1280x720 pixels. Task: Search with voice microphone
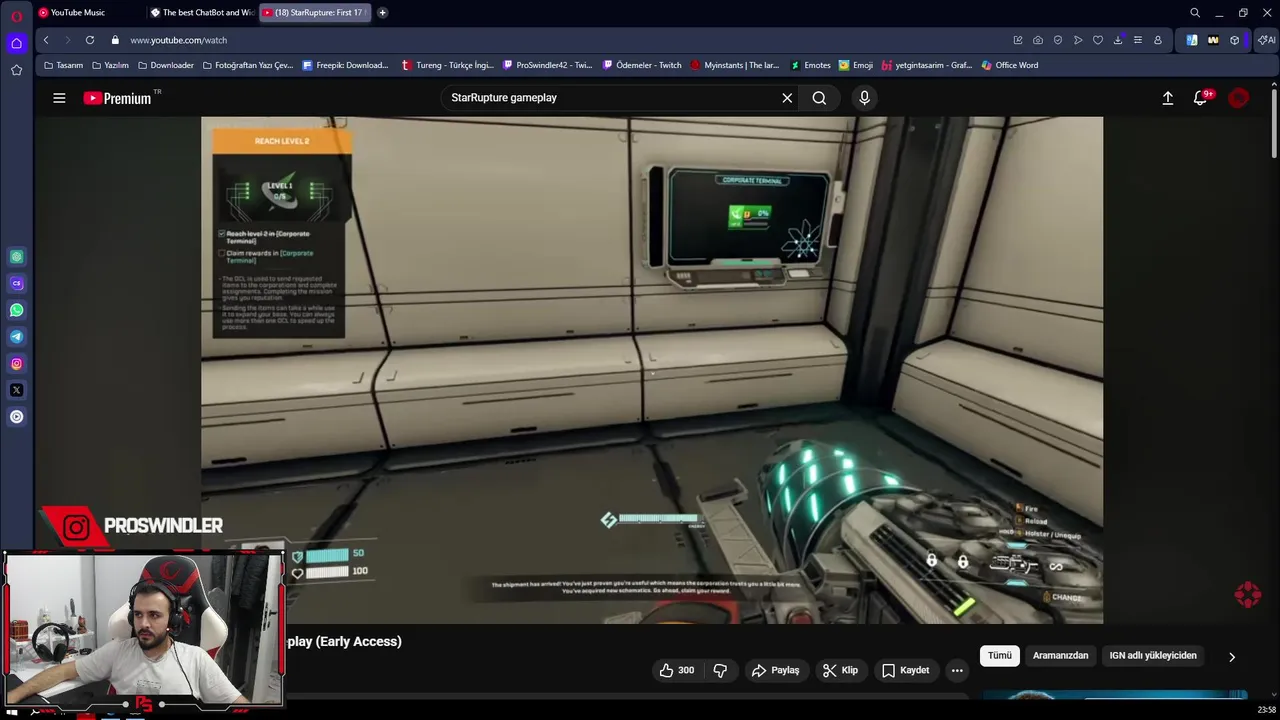click(x=865, y=98)
